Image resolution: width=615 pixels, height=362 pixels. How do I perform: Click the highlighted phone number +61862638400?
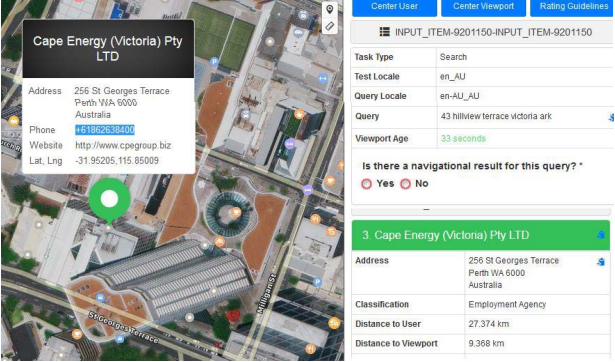tap(105, 130)
